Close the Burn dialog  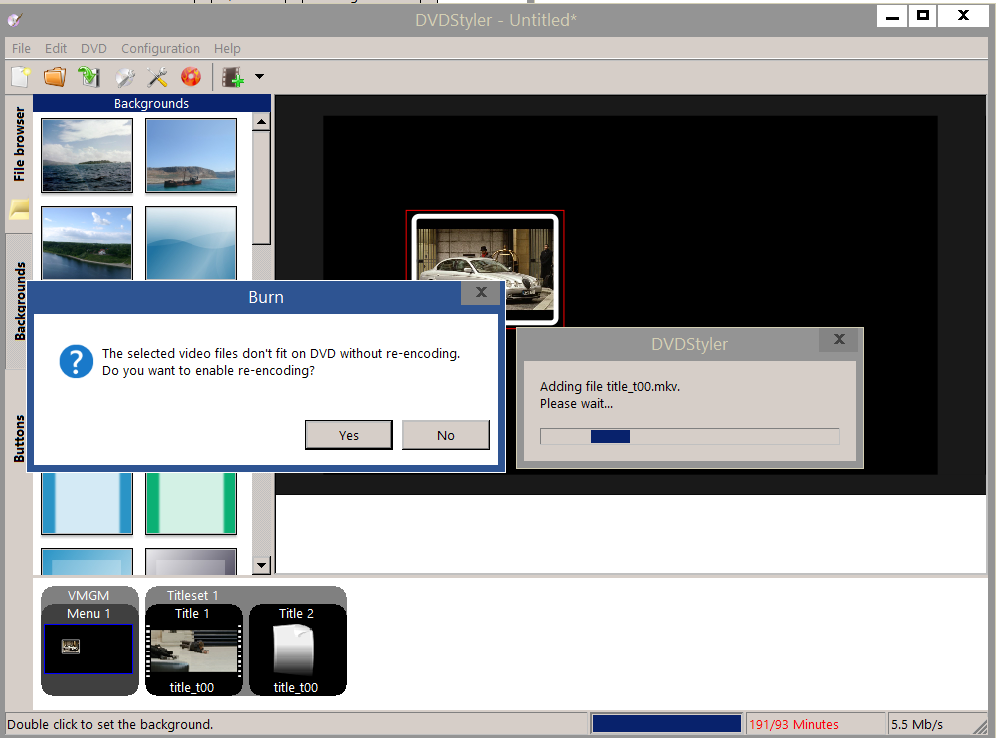[481, 292]
